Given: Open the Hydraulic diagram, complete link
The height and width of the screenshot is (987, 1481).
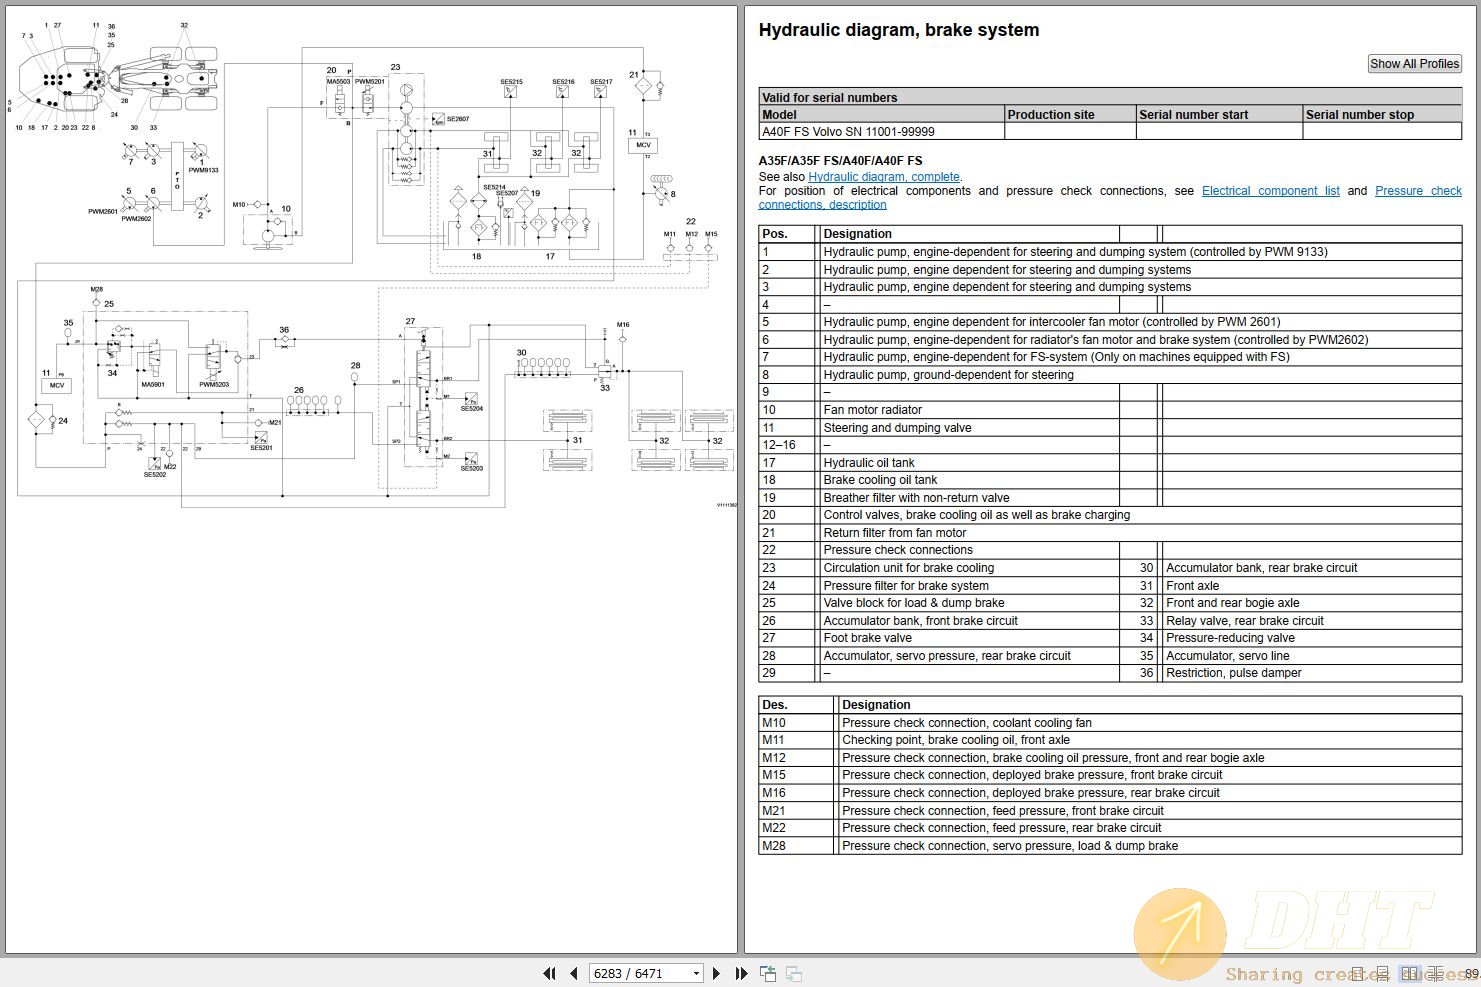Looking at the screenshot, I should pyautogui.click(x=884, y=177).
